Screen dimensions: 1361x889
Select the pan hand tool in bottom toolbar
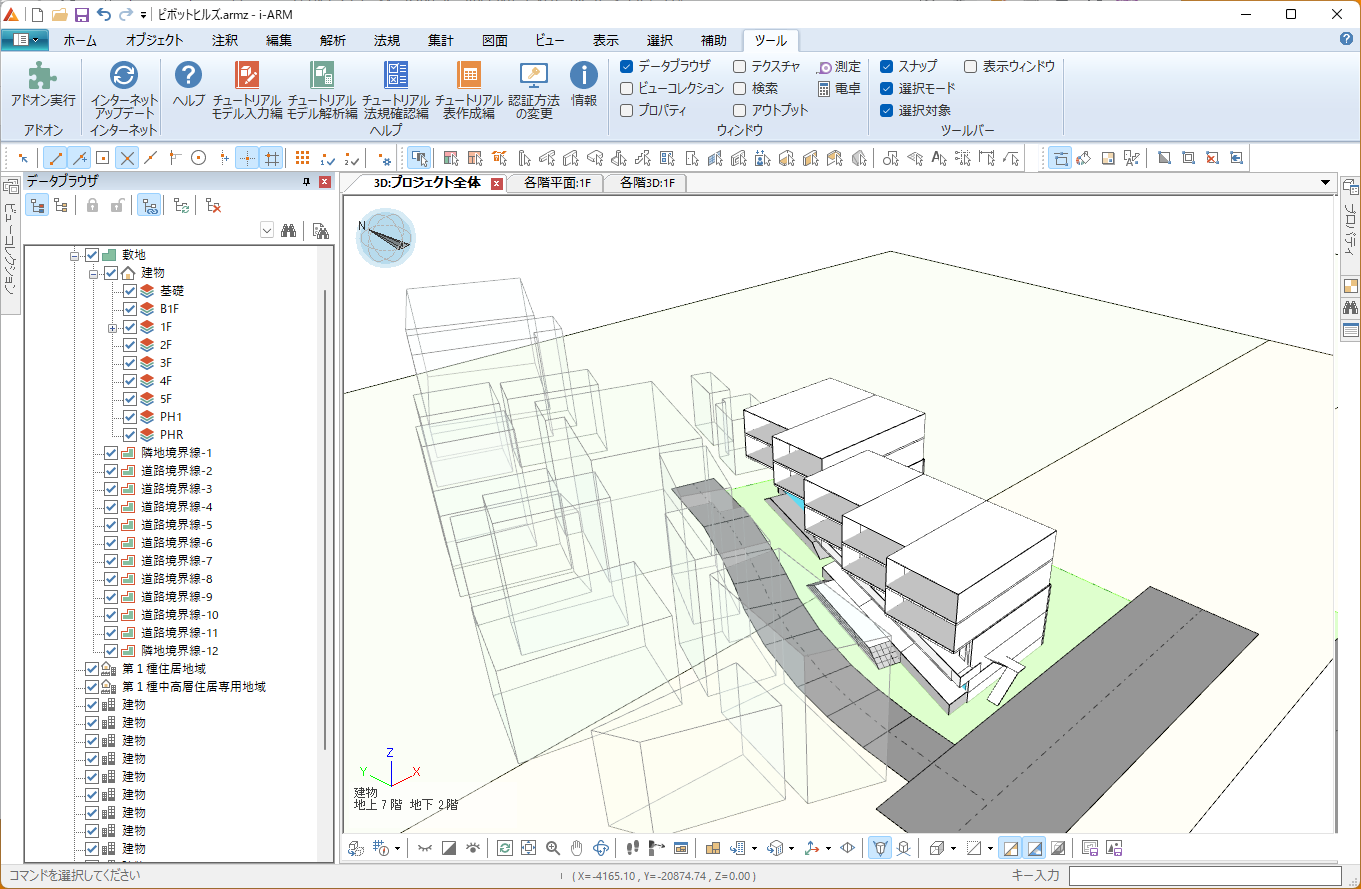click(577, 848)
